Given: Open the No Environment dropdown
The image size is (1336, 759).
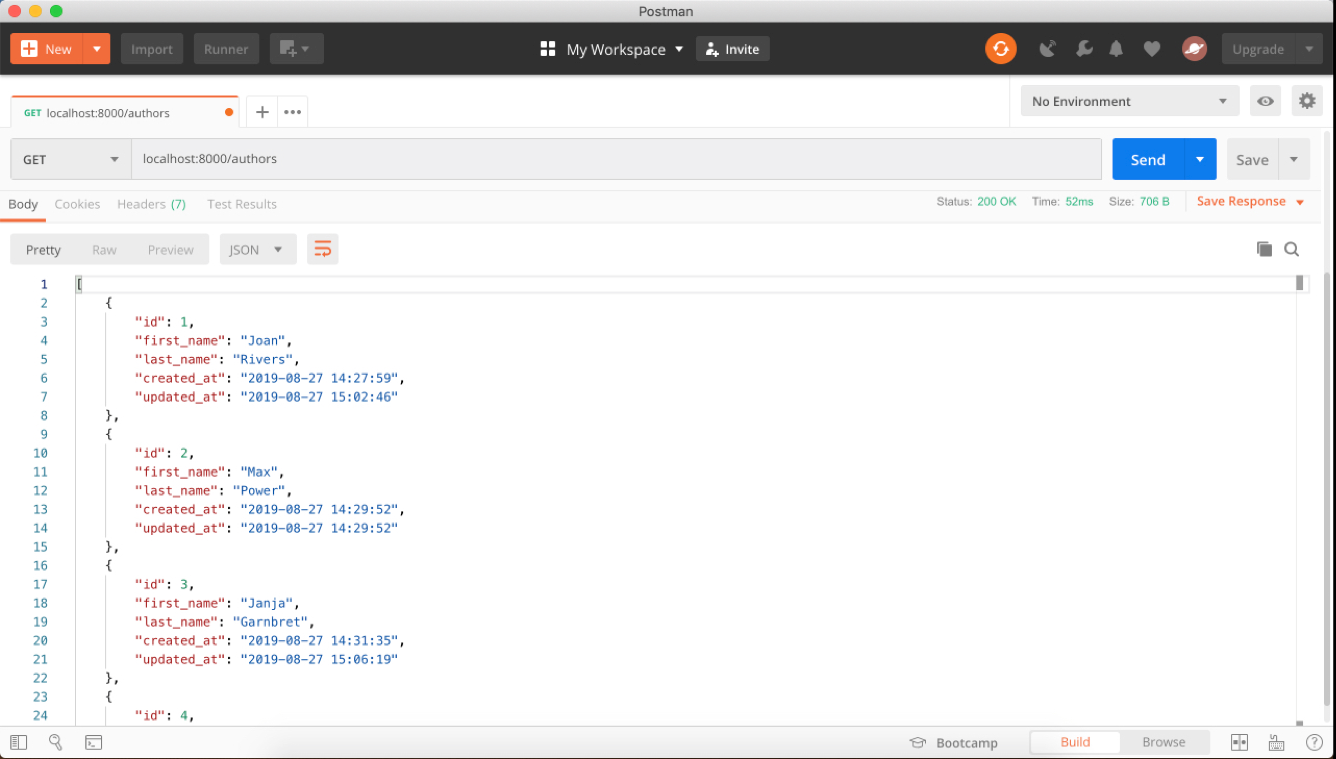Looking at the screenshot, I should pos(1129,100).
